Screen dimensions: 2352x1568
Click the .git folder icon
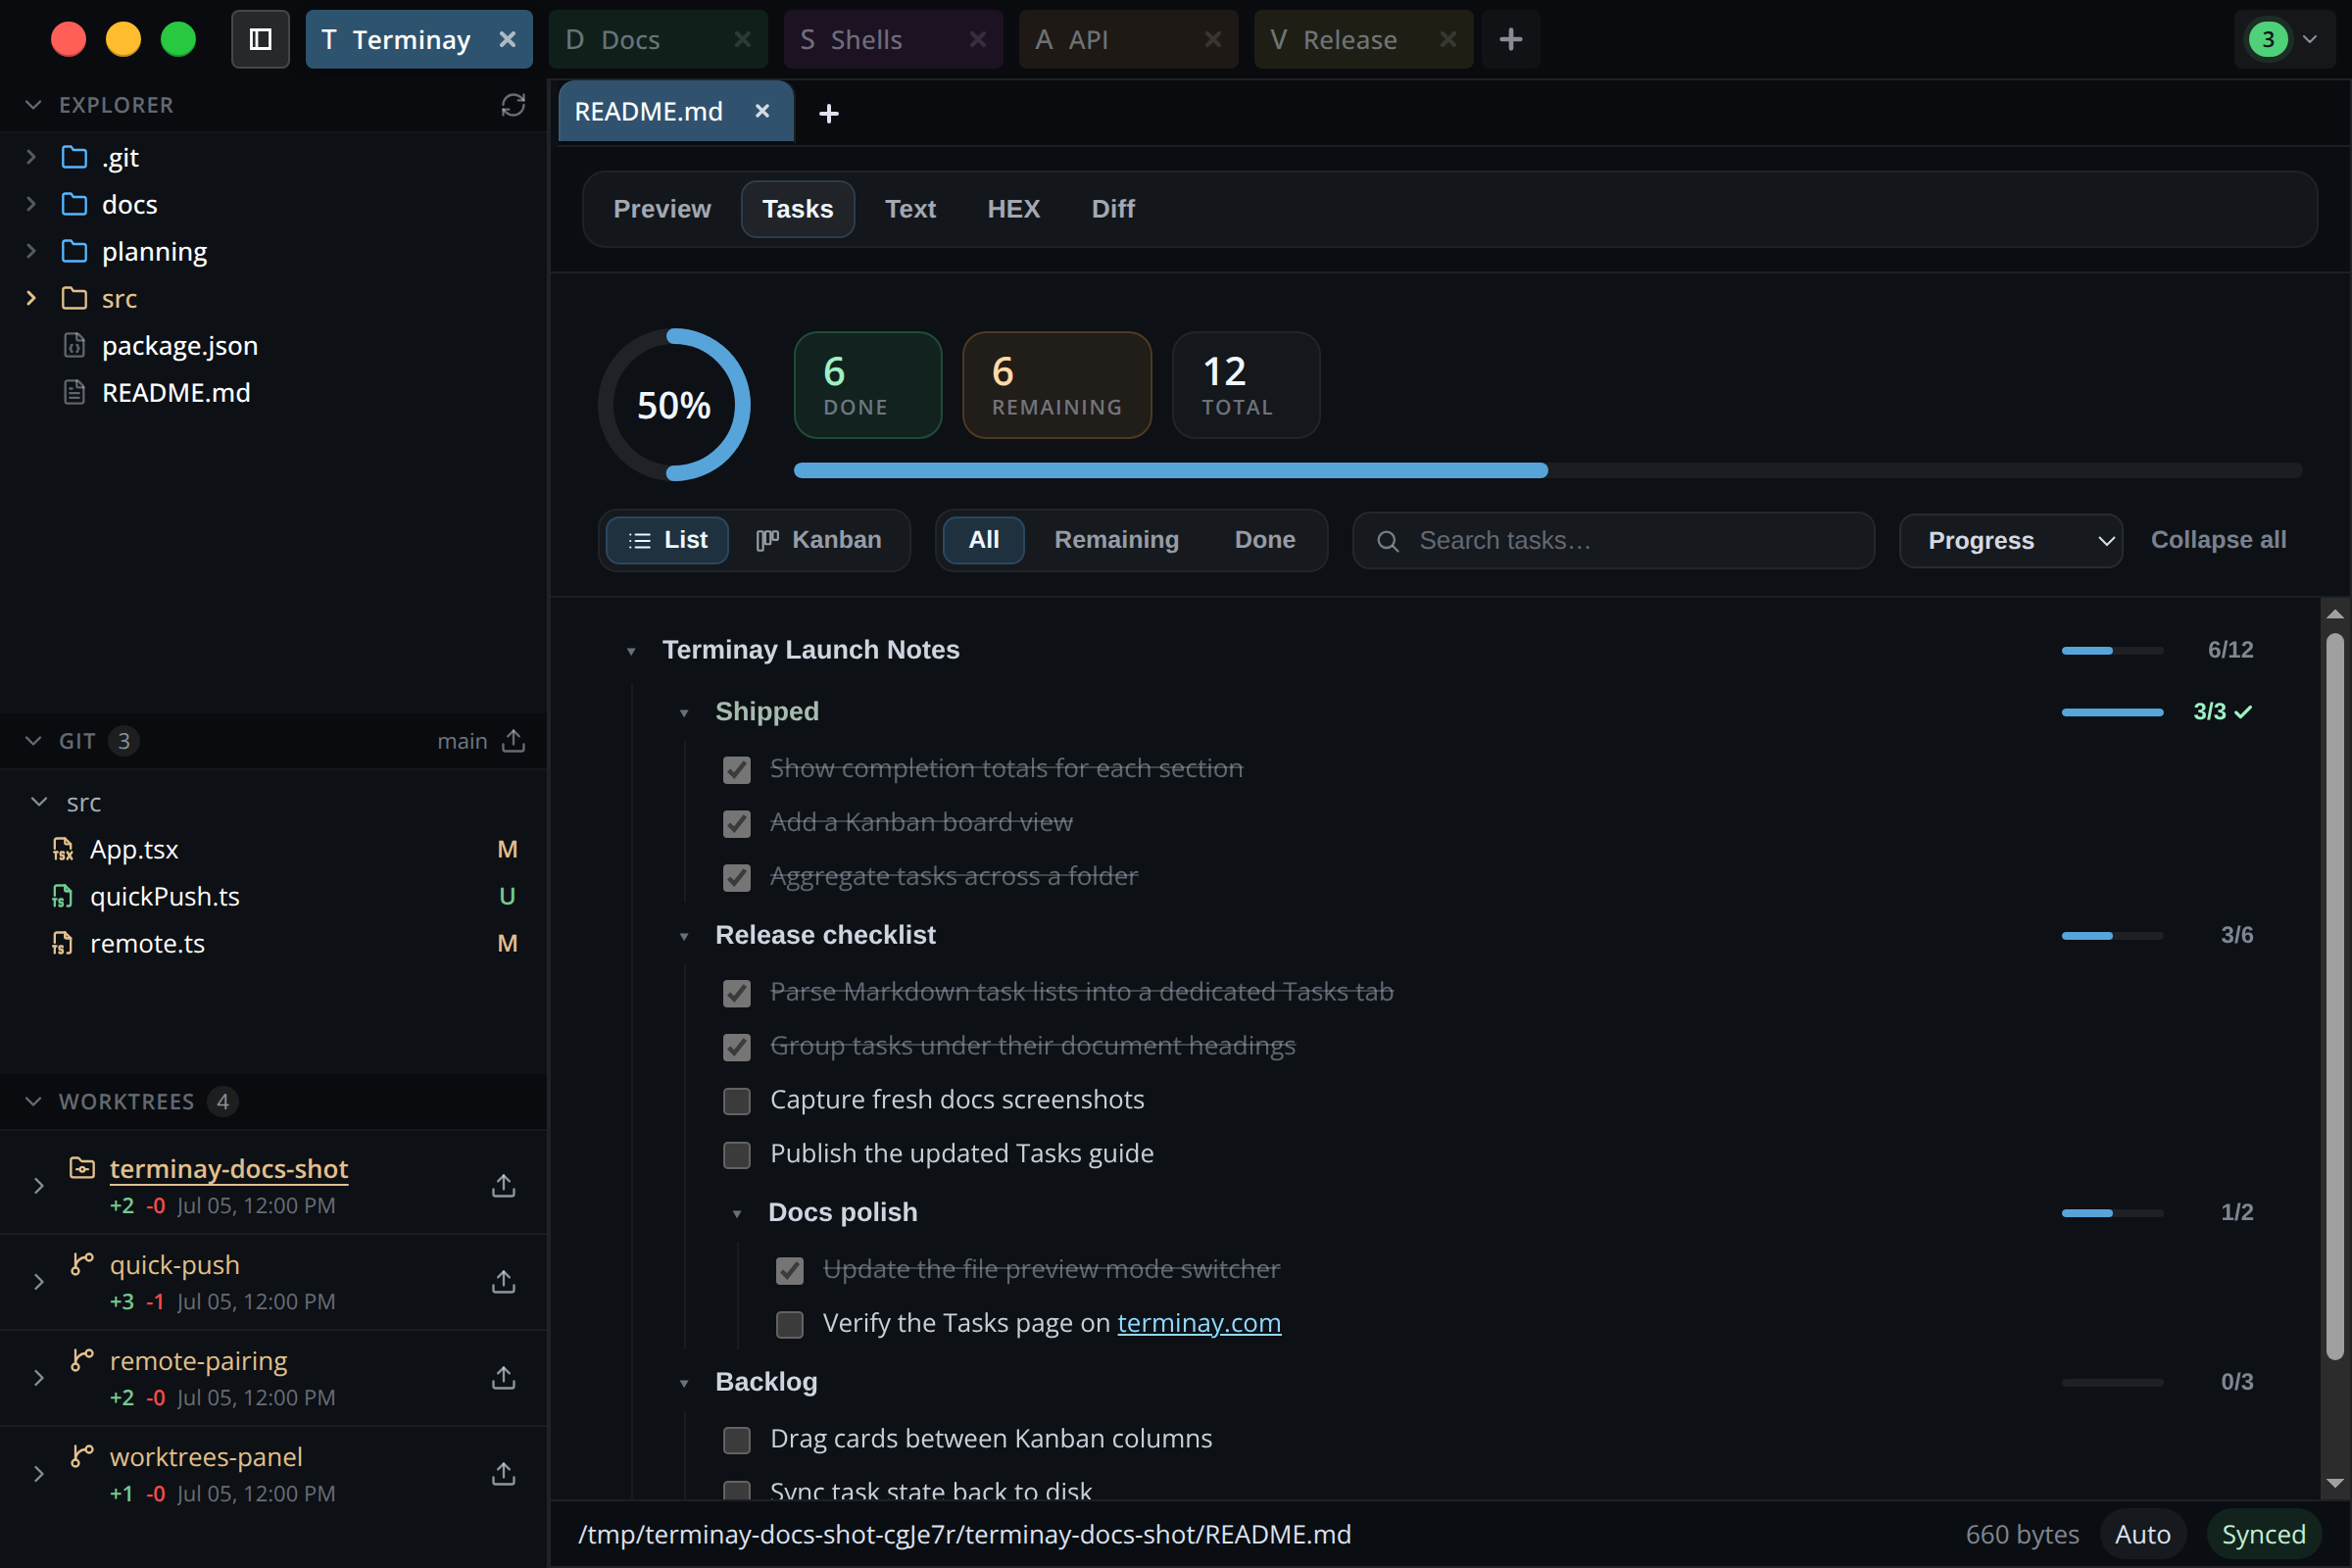point(74,157)
